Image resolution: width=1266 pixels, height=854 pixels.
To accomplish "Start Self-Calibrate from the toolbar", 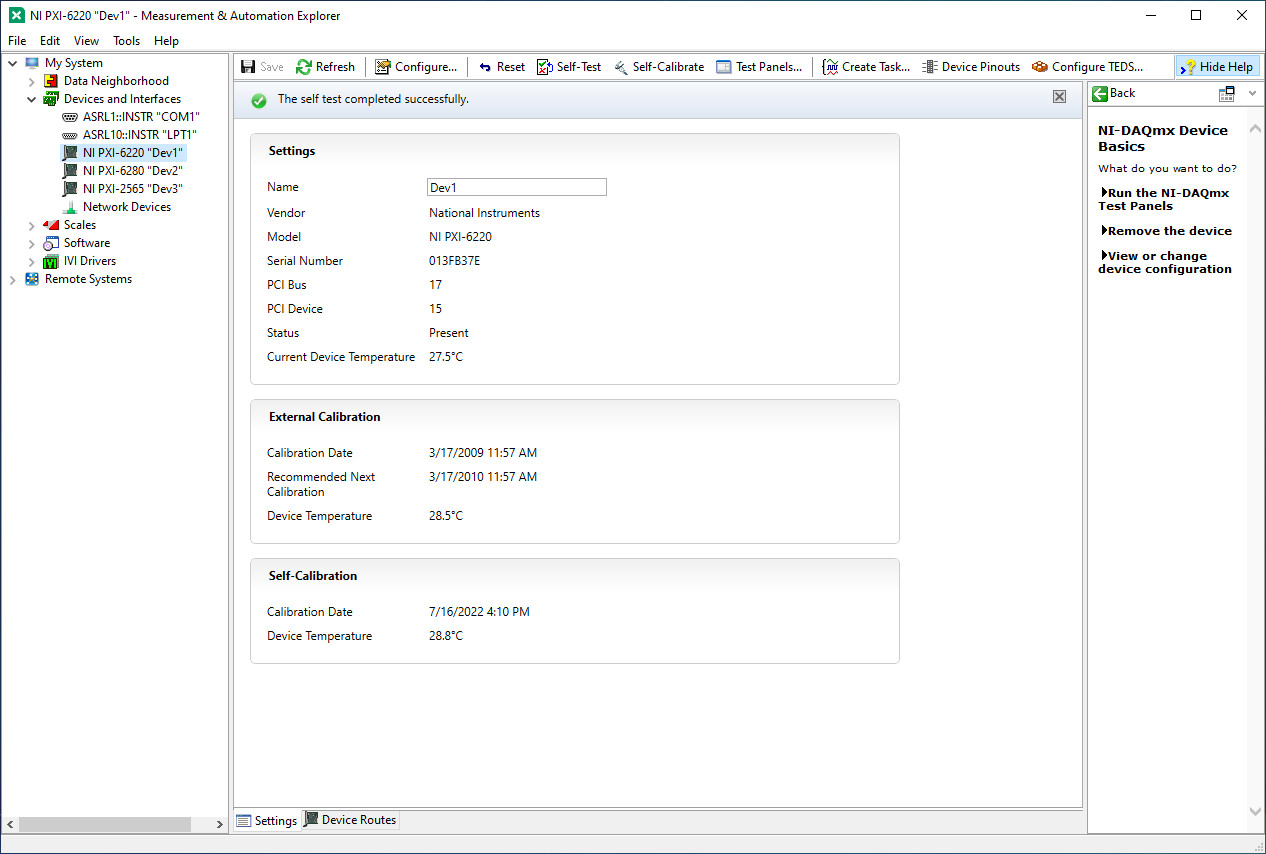I will tap(658, 67).
